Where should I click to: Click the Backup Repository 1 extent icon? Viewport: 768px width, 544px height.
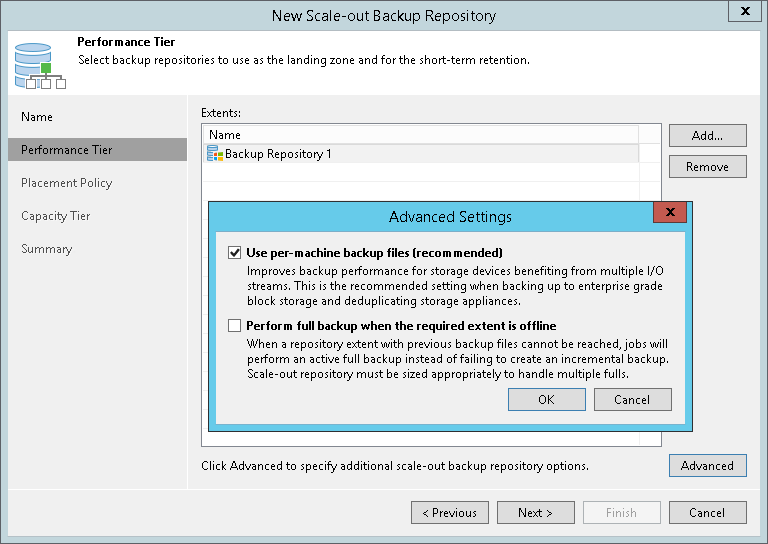pyautogui.click(x=215, y=154)
